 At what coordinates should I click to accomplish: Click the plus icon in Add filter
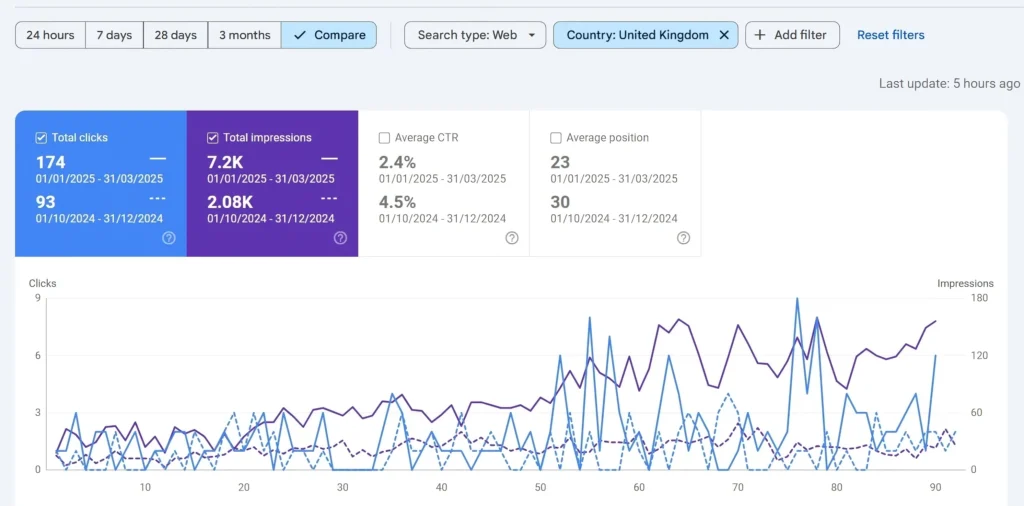(x=760, y=35)
